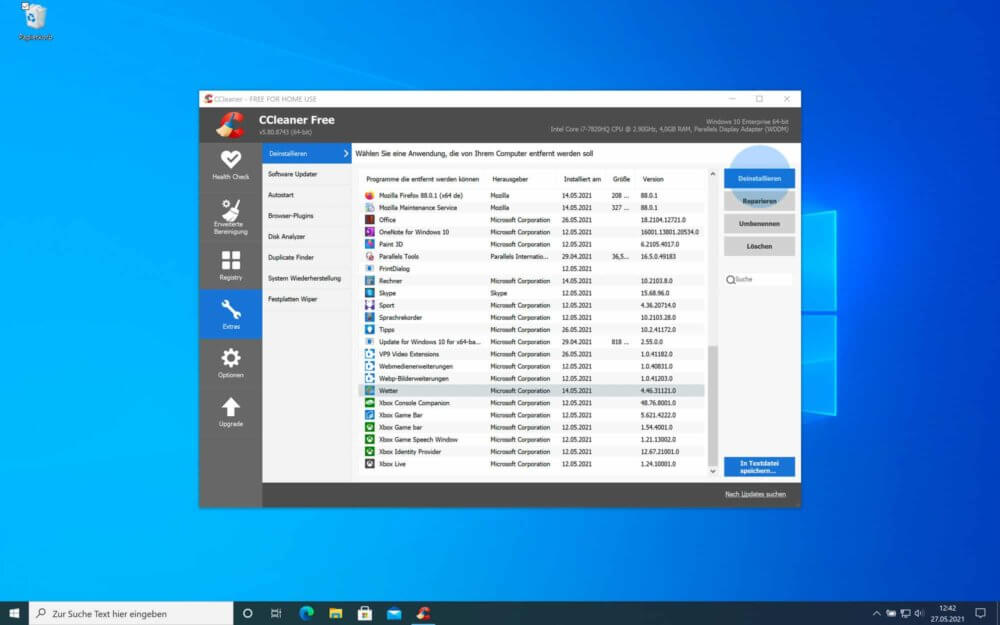Click the Xbox Console Companion icon

tap(369, 403)
